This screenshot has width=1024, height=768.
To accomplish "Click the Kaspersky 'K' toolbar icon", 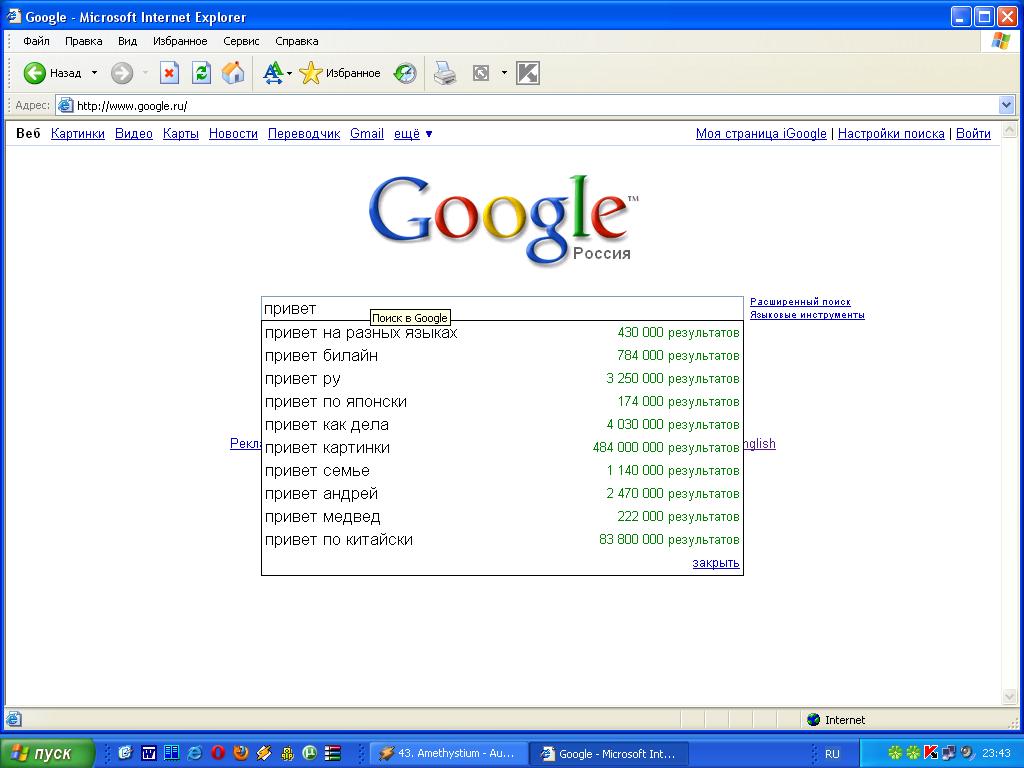I will coord(528,73).
